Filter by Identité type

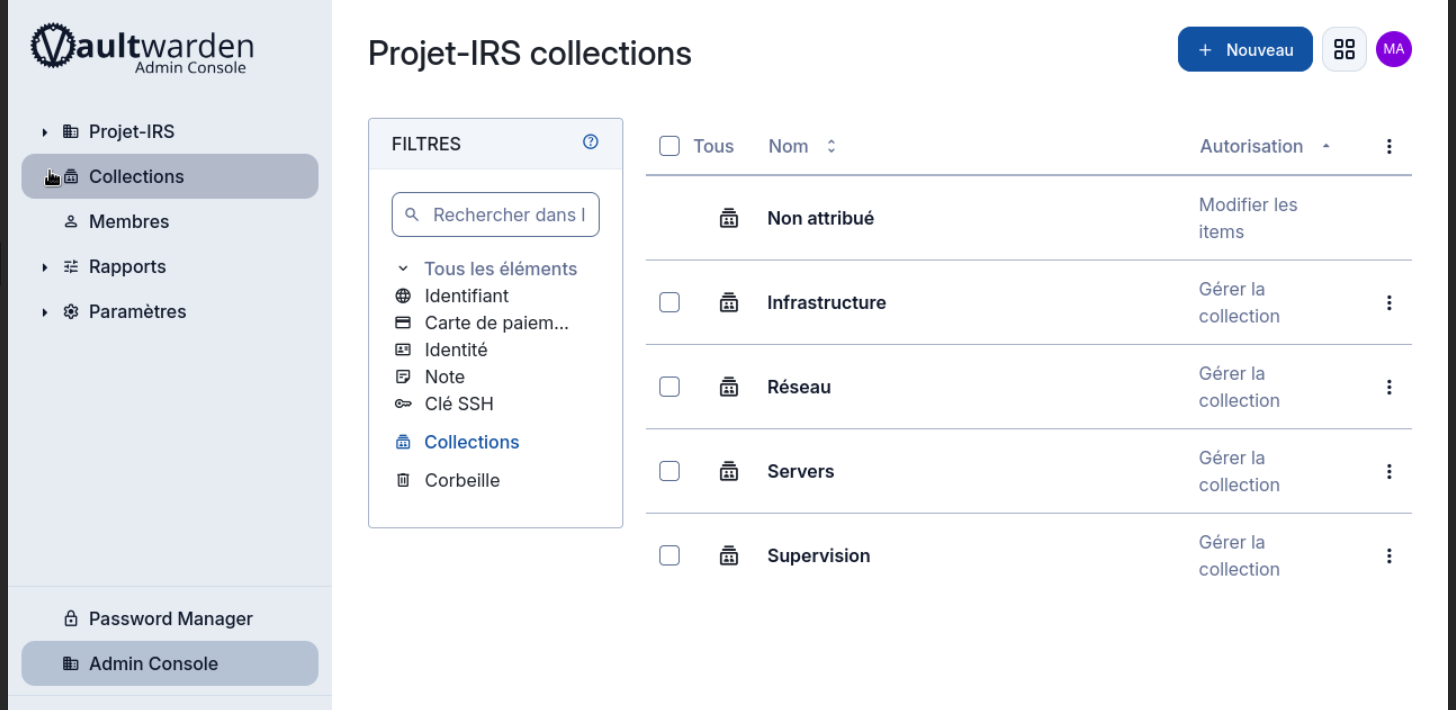(x=456, y=350)
